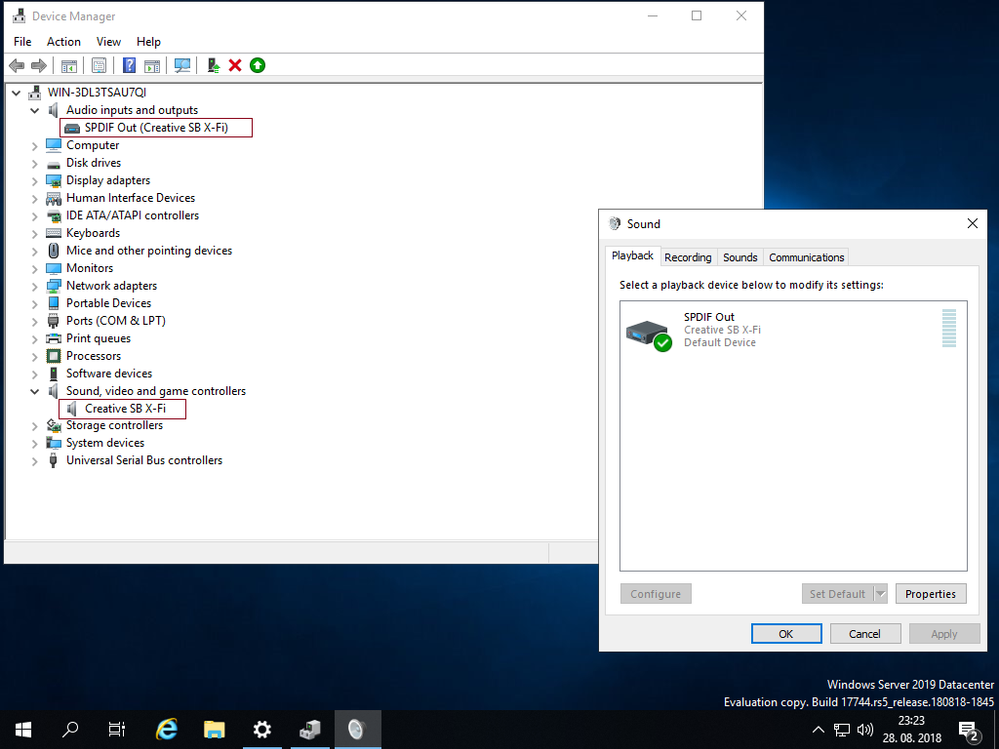Click OK in the Sound dialog
Screen dimensions: 999x749
(786, 634)
